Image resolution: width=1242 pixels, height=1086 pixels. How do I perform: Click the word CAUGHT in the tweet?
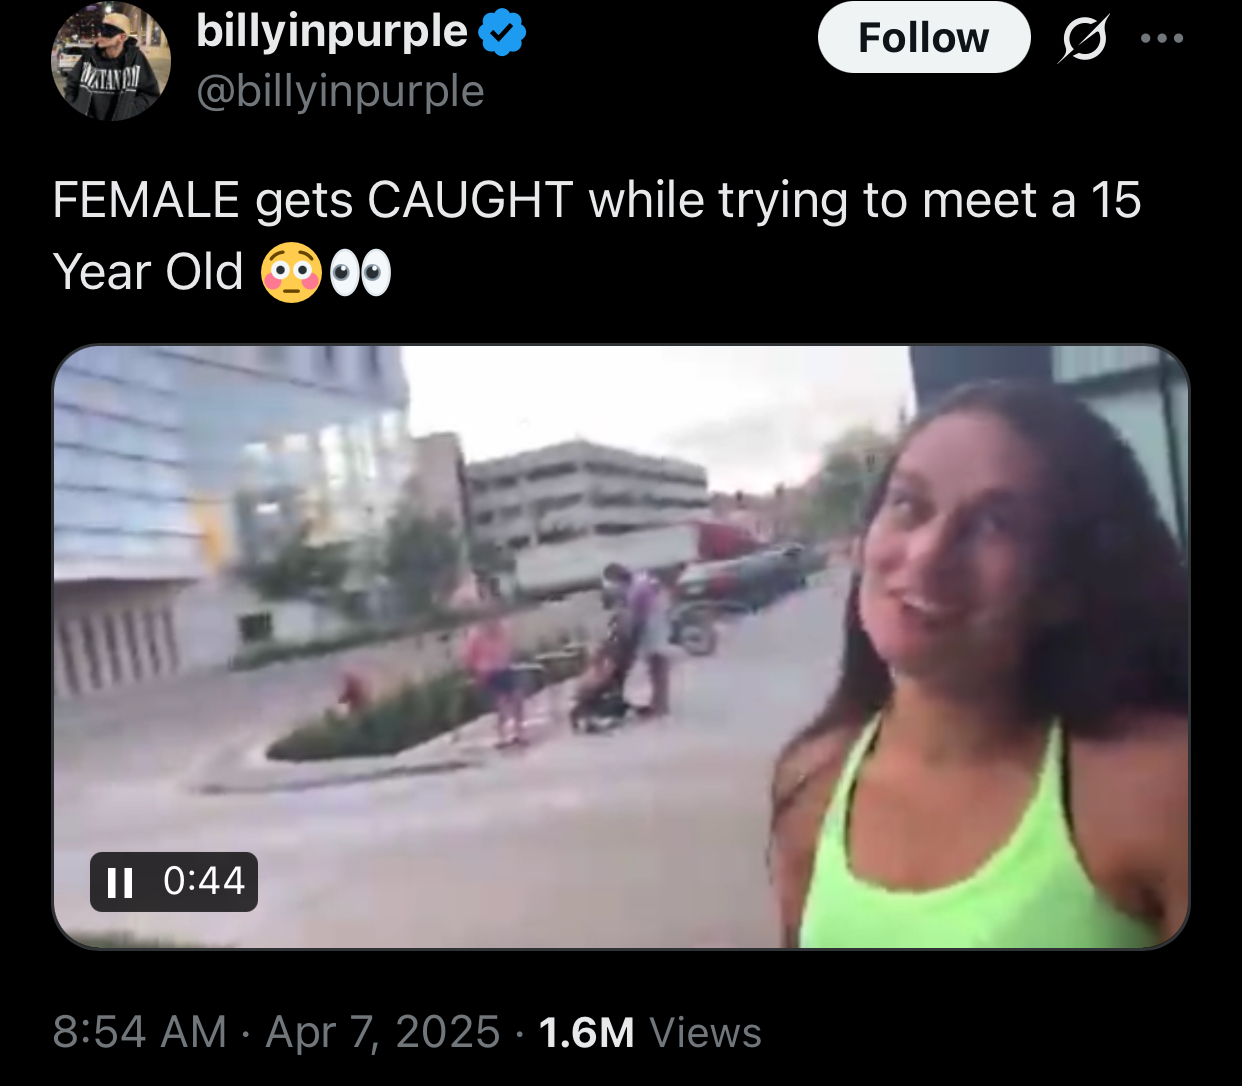click(x=470, y=200)
